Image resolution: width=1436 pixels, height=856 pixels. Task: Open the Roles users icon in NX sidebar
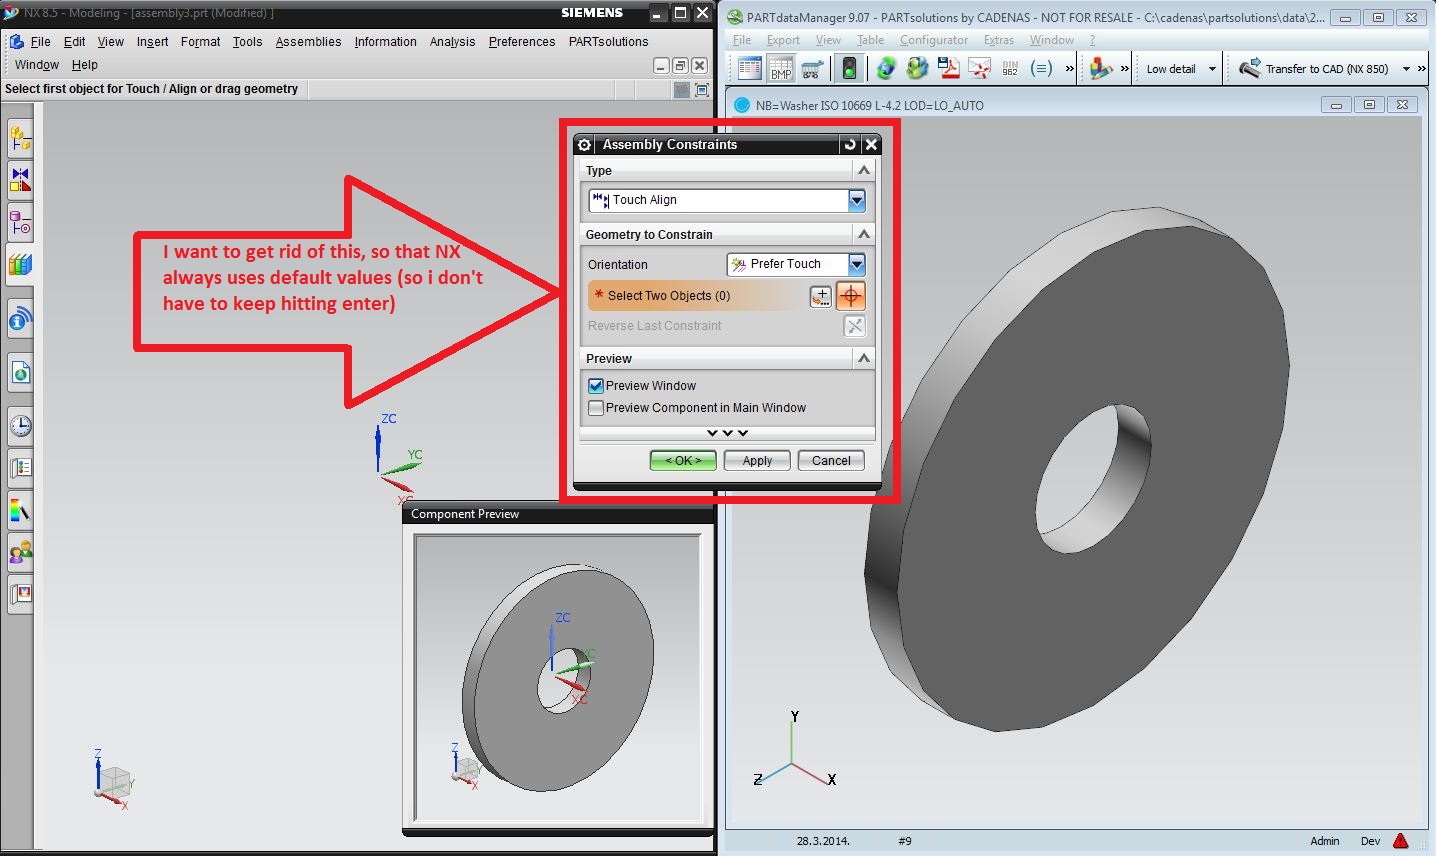pos(20,552)
